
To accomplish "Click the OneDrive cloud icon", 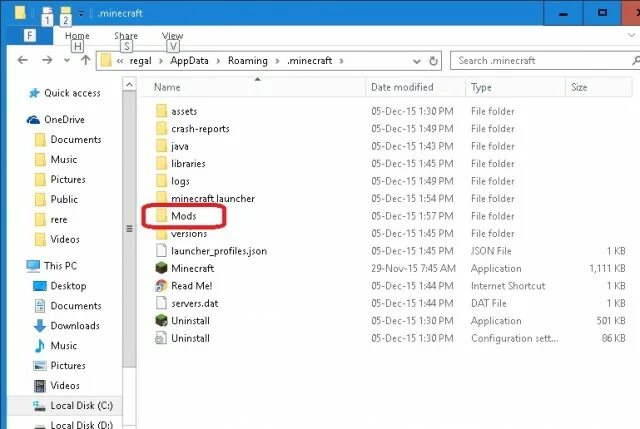I will tap(33, 120).
